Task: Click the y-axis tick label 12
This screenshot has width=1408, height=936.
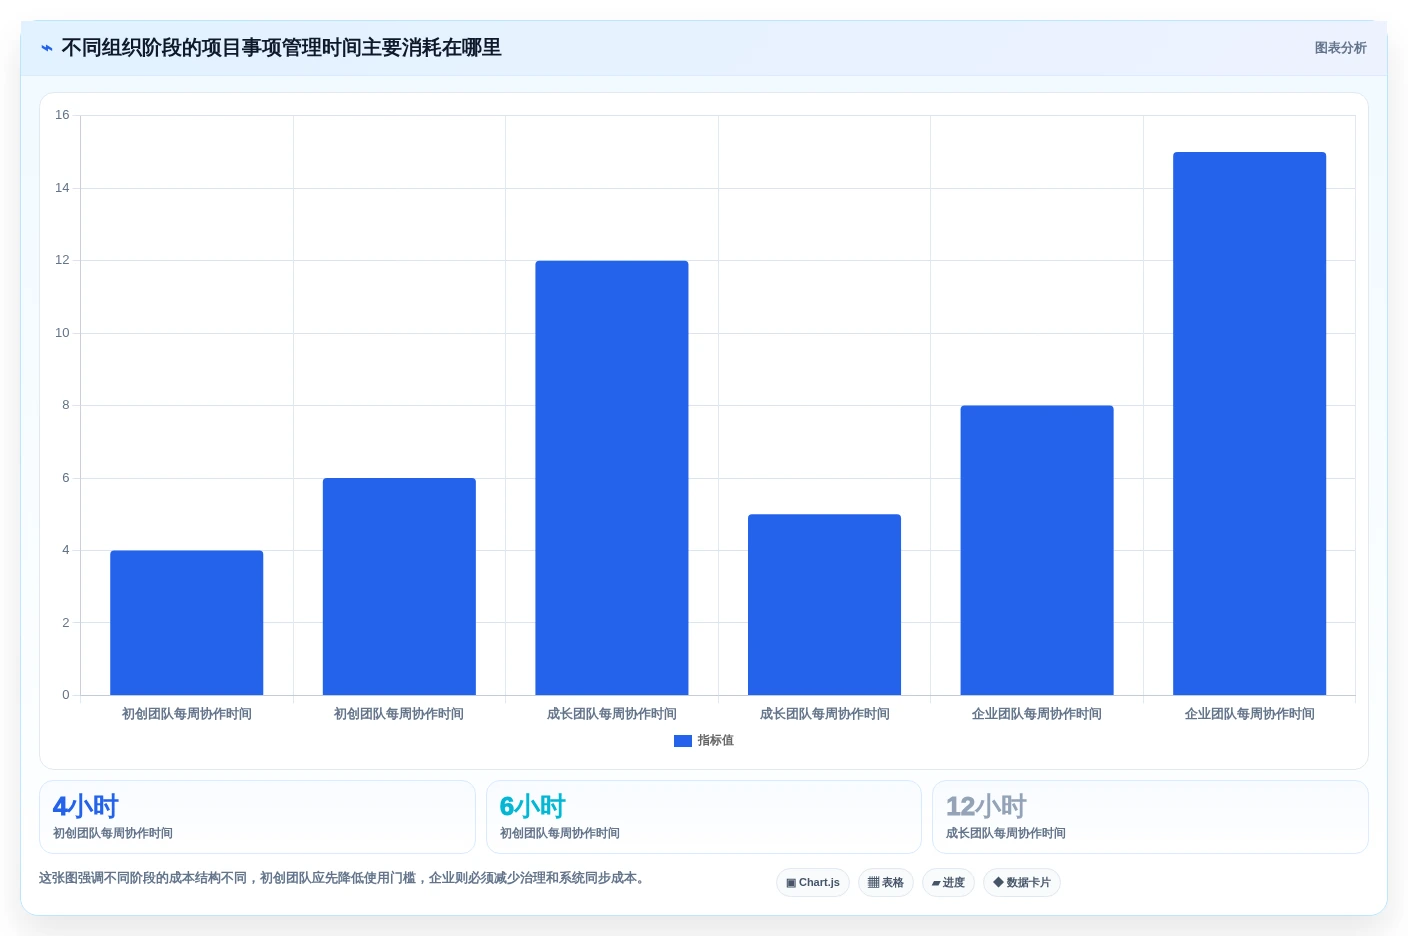Action: [x=62, y=260]
